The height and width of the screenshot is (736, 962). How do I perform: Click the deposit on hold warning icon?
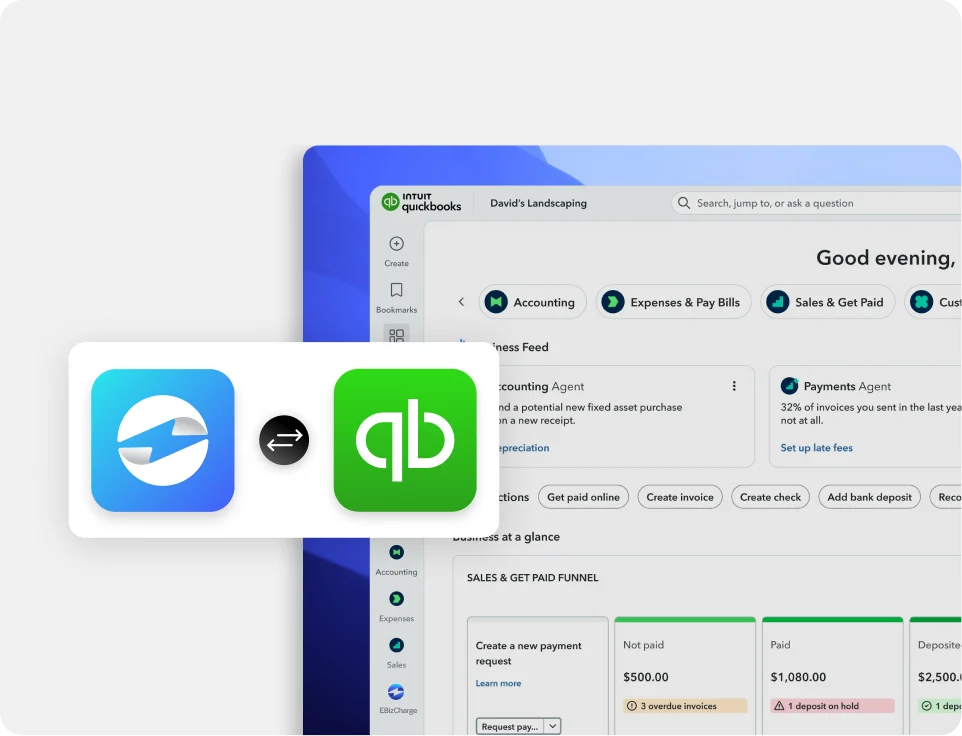click(x=779, y=706)
